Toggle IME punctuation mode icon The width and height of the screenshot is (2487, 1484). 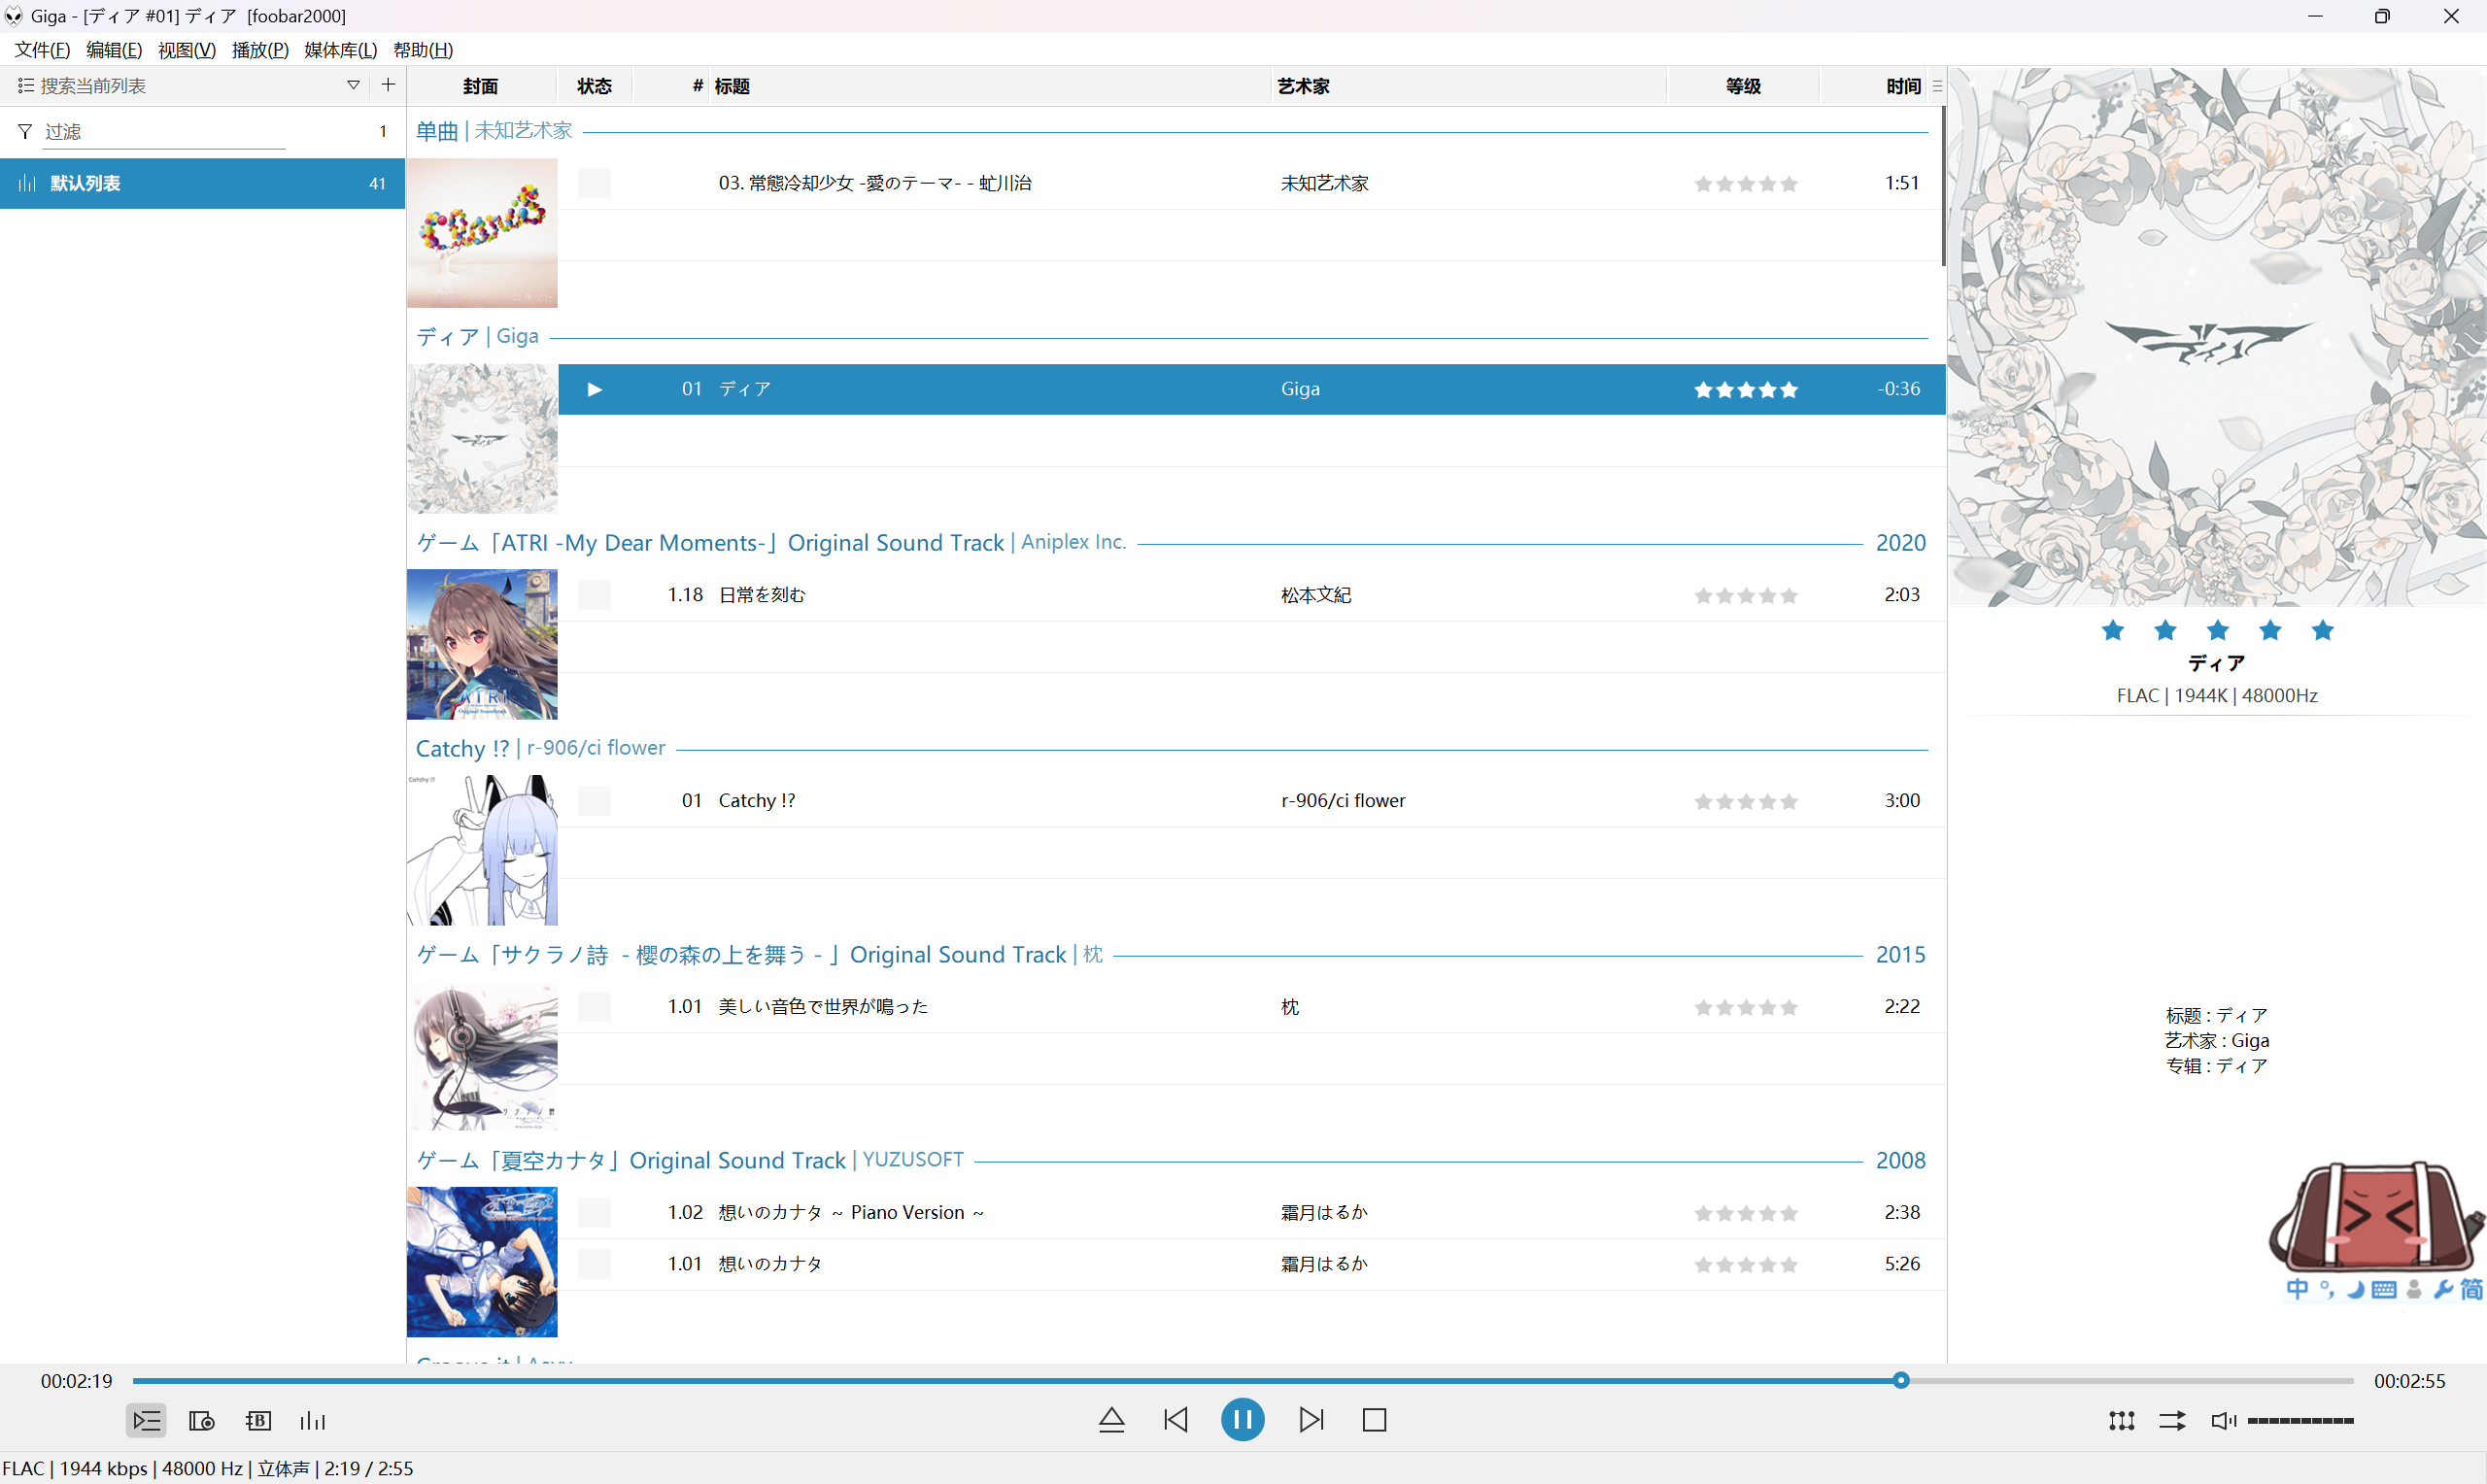pyautogui.click(x=2327, y=1289)
